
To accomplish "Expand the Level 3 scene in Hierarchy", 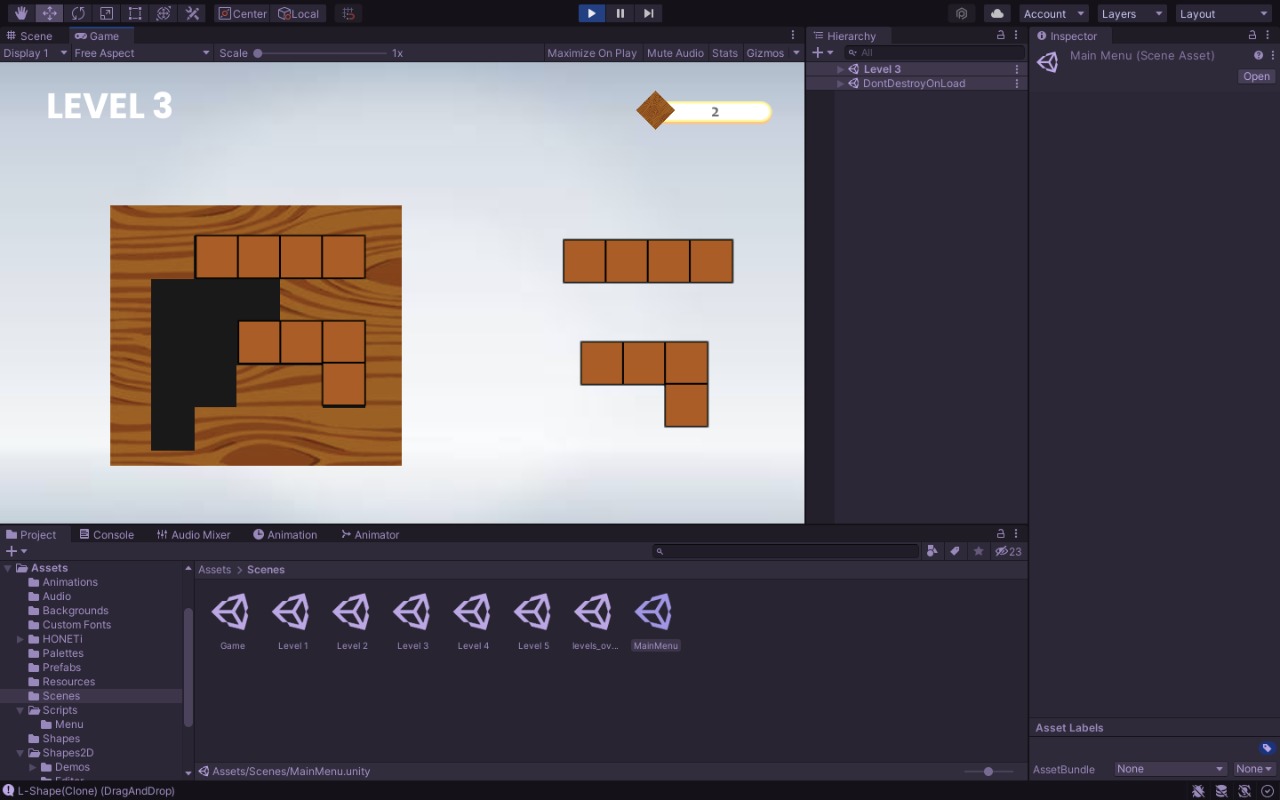I will click(x=840, y=69).
